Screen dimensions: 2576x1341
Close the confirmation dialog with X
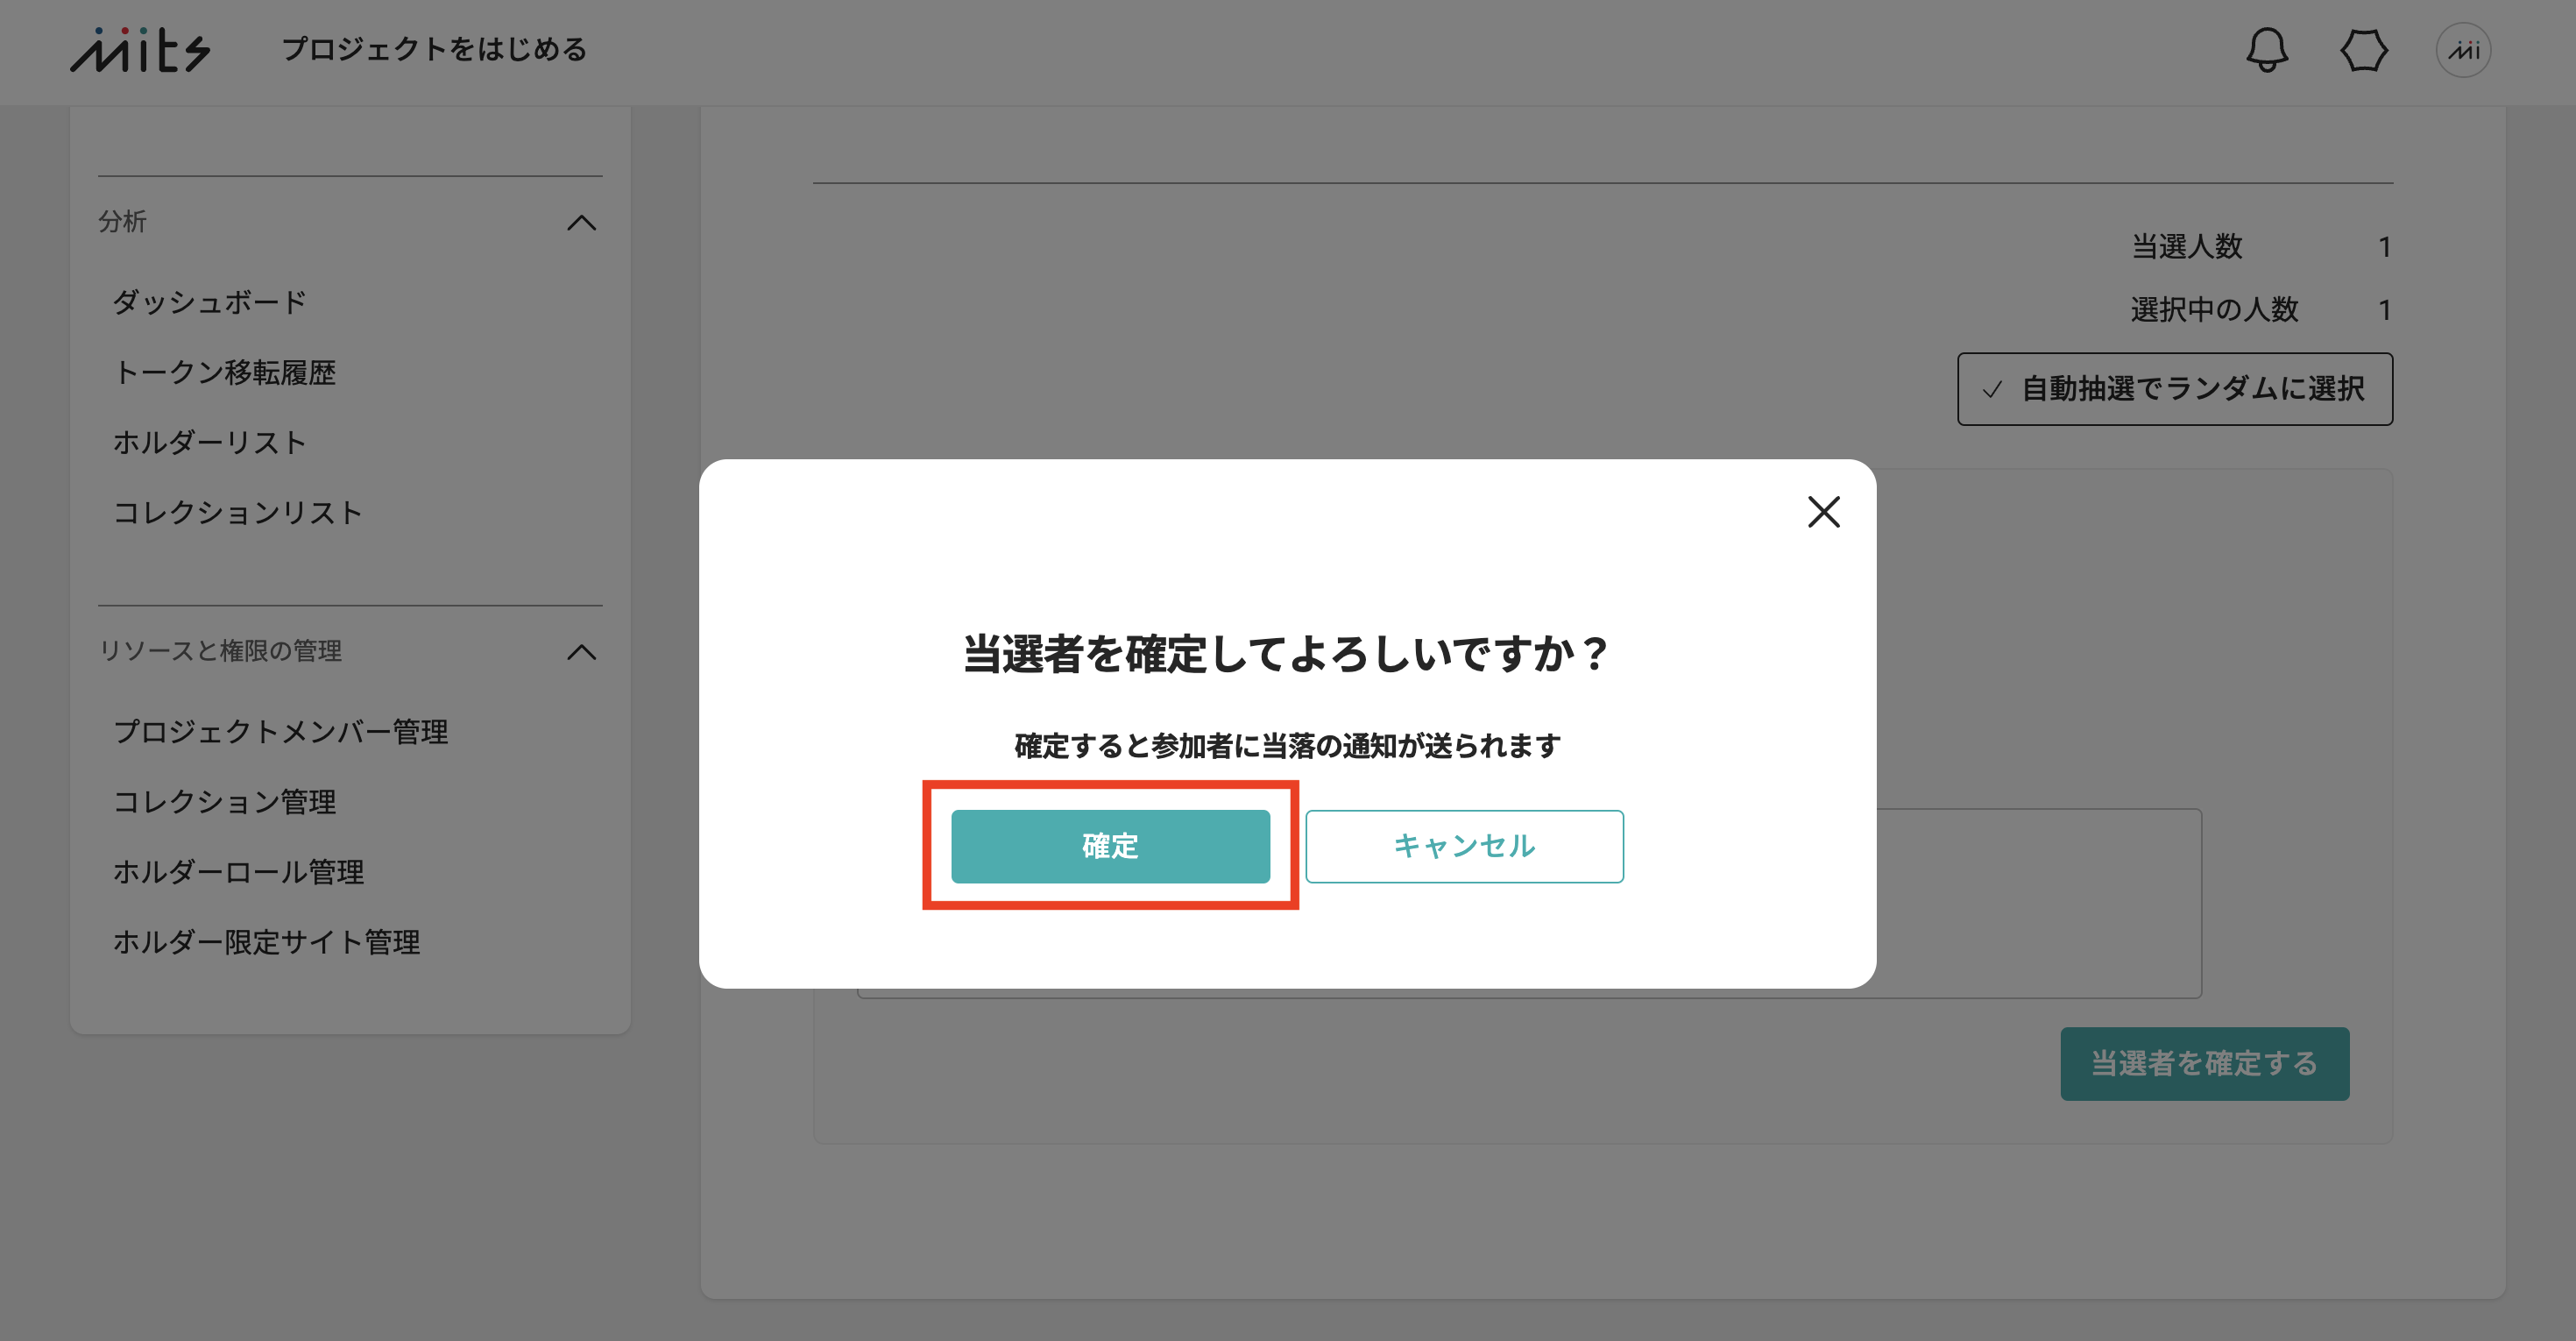point(1824,512)
